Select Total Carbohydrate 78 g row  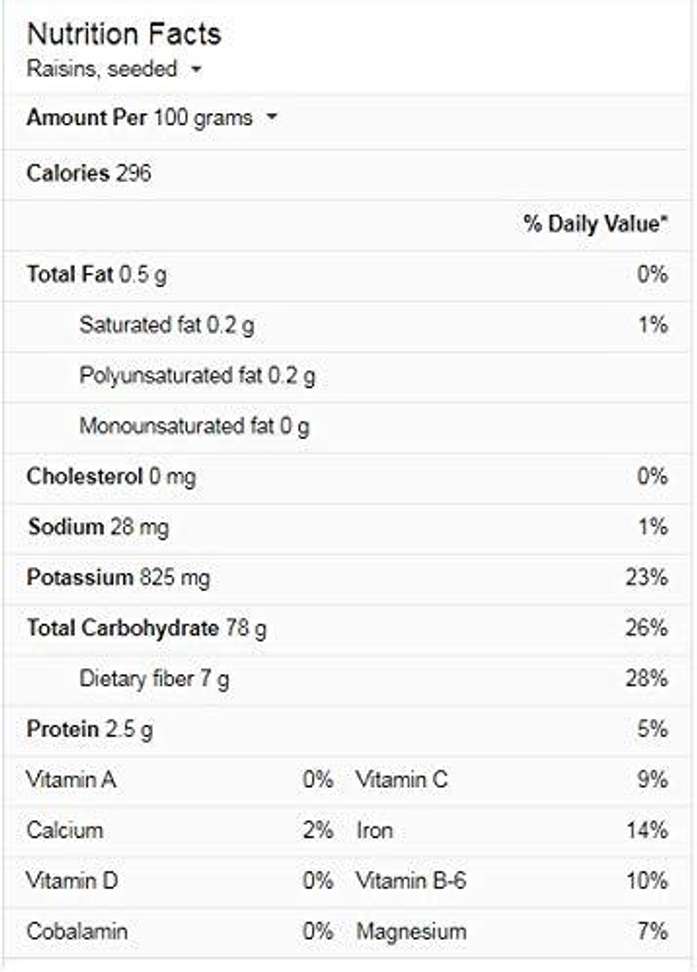tap(146, 629)
